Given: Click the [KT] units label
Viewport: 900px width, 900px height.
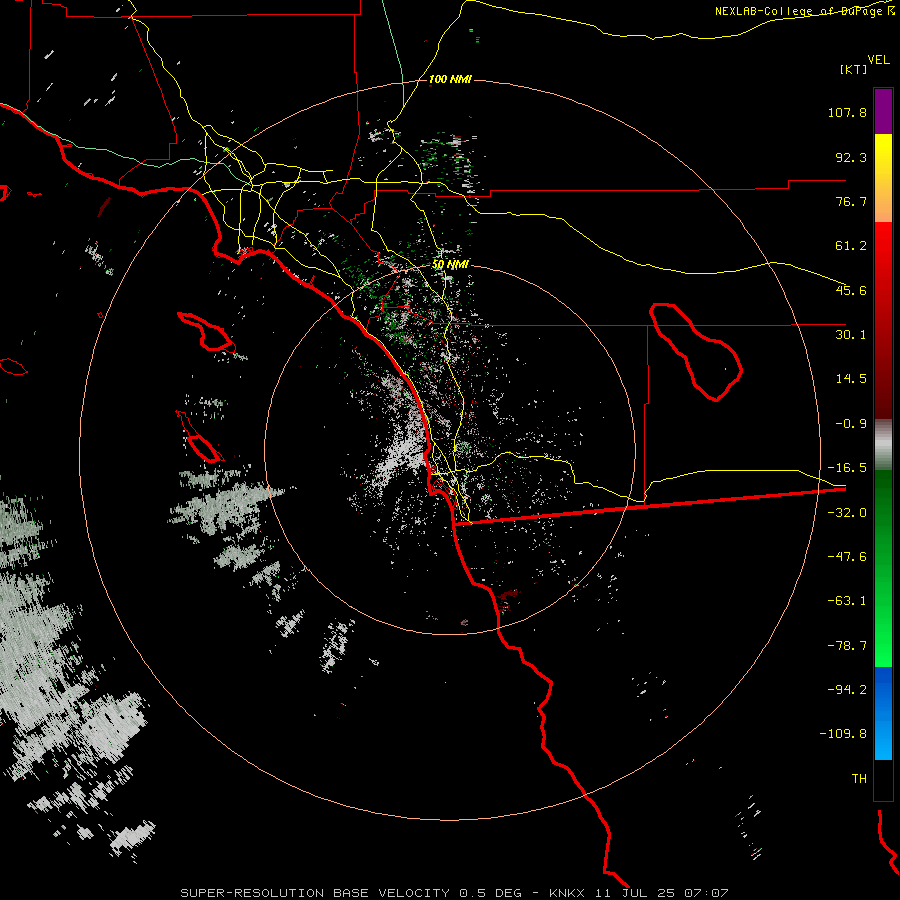Looking at the screenshot, I should (854, 69).
